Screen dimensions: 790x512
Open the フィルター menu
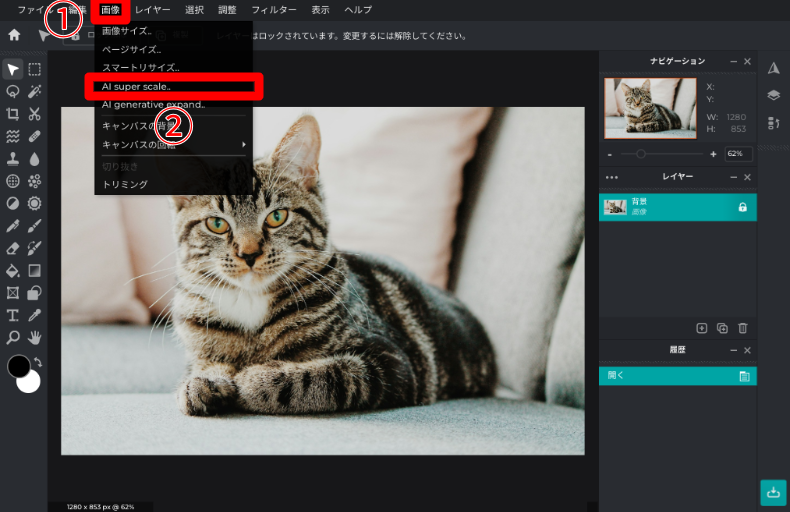click(273, 10)
